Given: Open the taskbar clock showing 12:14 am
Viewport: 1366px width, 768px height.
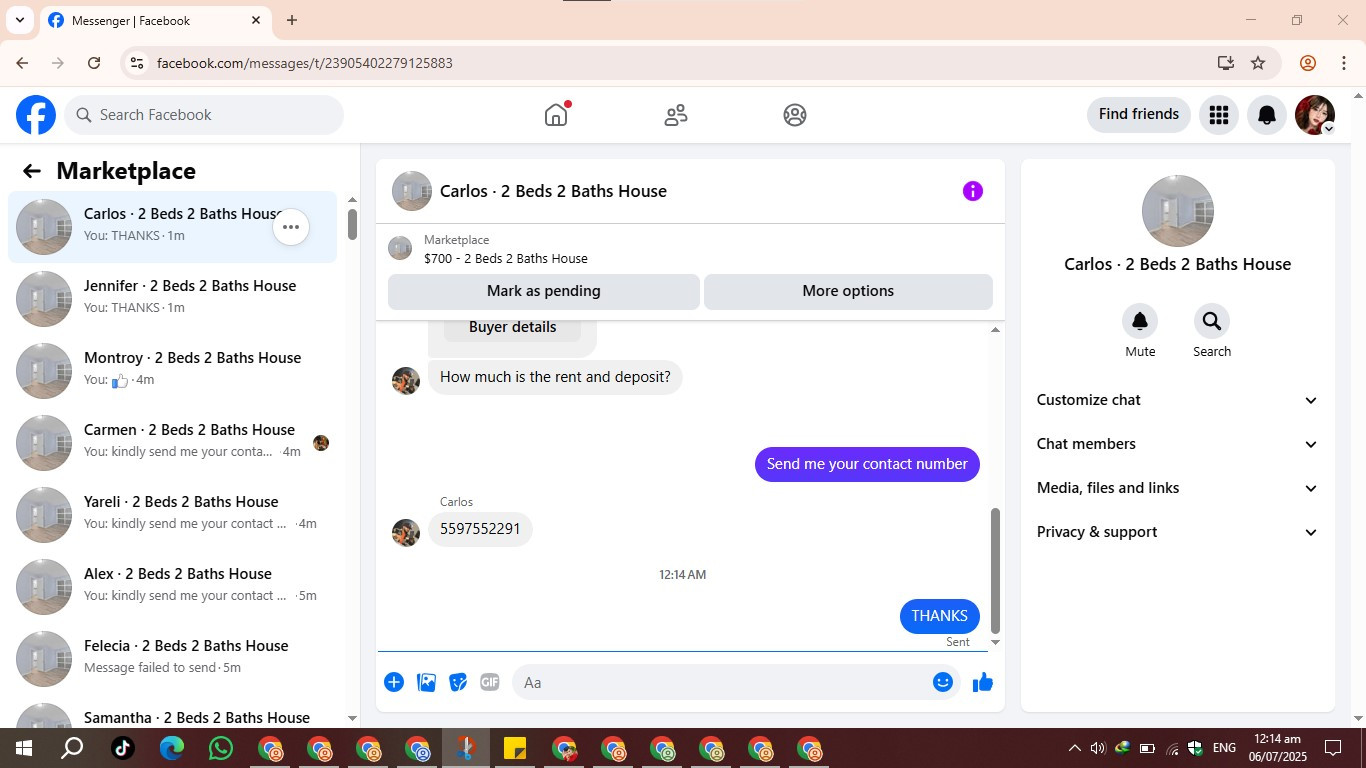Looking at the screenshot, I should point(1277,748).
